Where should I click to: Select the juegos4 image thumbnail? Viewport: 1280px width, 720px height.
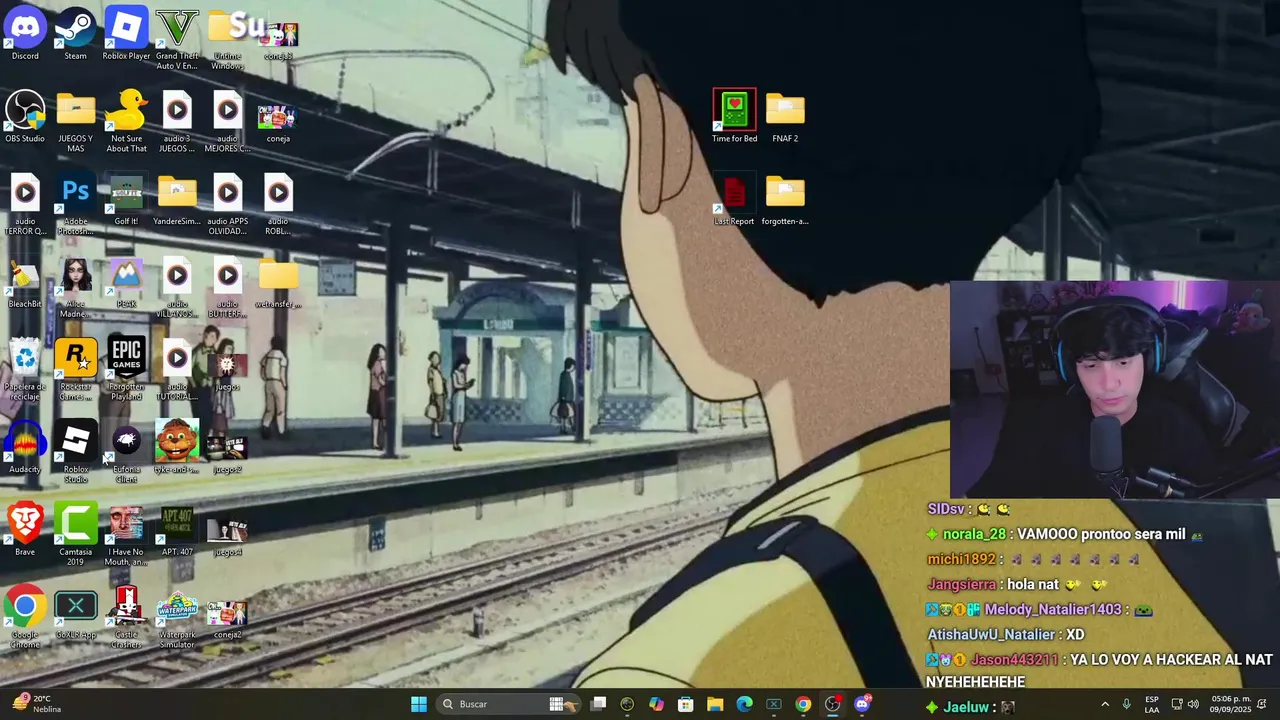(227, 532)
